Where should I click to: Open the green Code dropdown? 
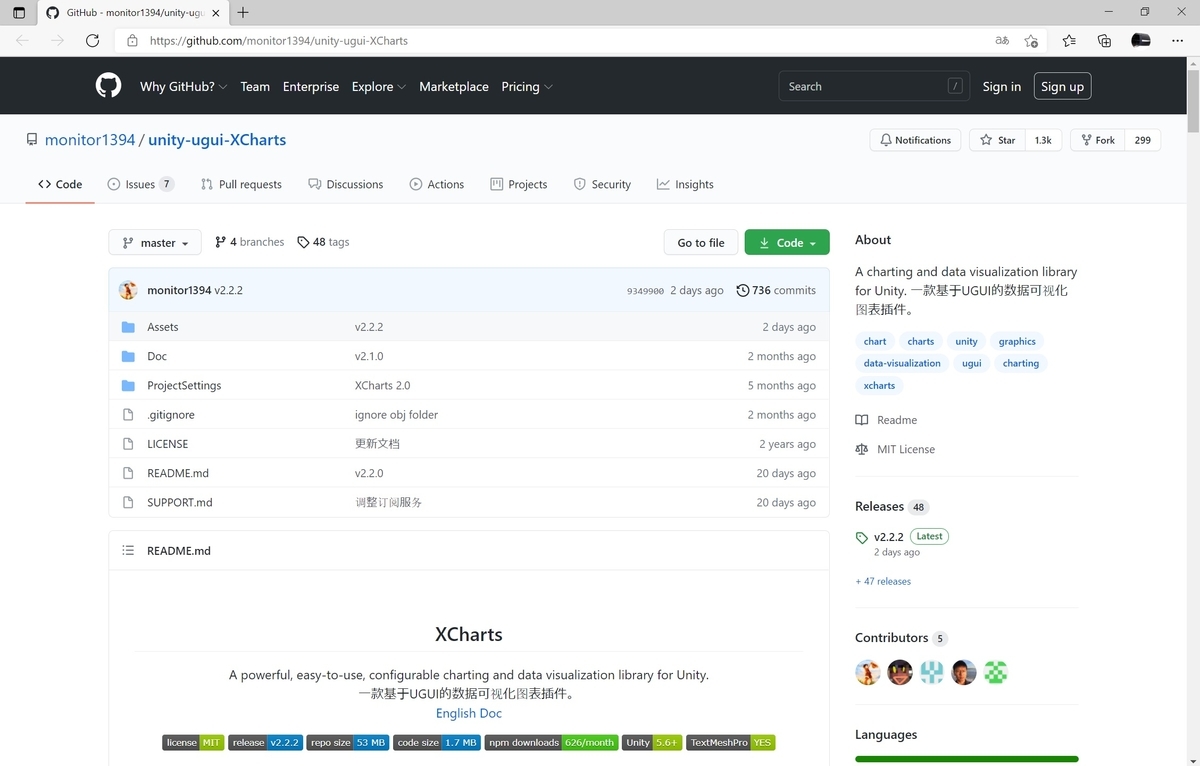coord(787,242)
